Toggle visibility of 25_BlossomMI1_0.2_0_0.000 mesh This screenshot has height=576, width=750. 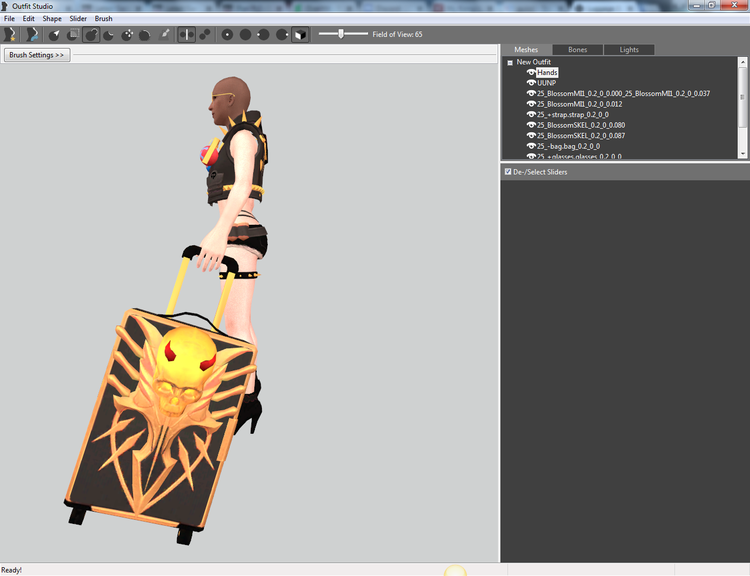(531, 93)
